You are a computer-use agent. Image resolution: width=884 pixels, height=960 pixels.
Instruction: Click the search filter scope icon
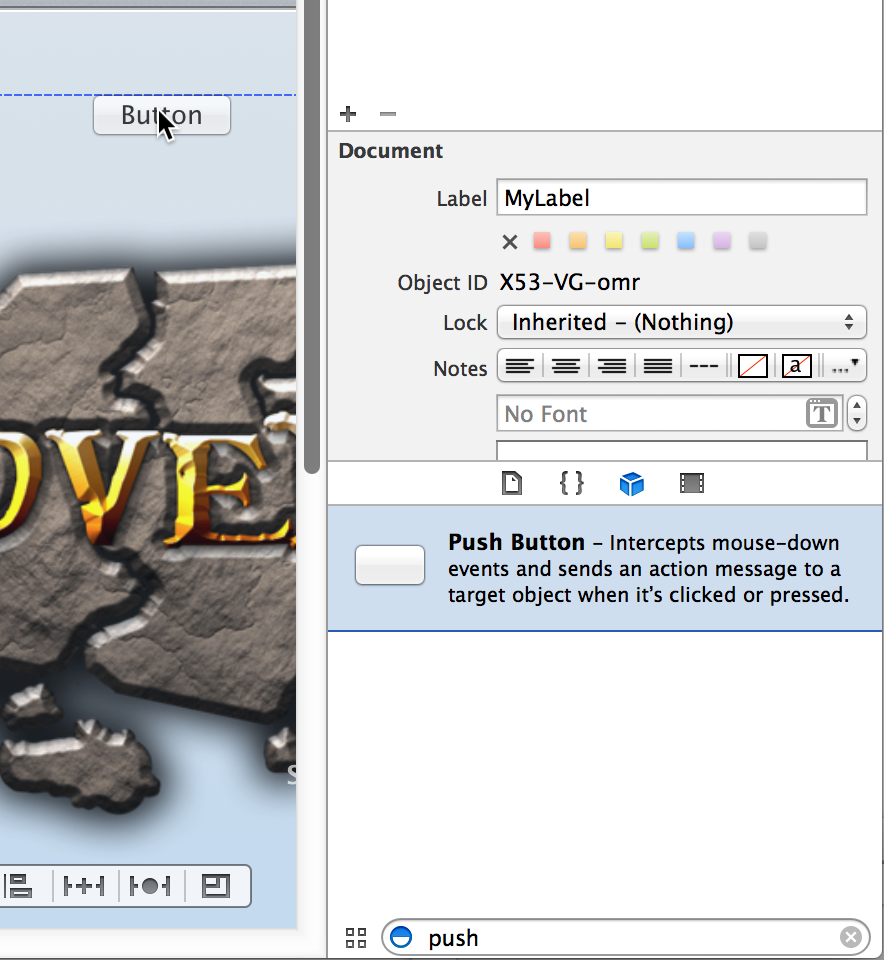click(x=402, y=937)
